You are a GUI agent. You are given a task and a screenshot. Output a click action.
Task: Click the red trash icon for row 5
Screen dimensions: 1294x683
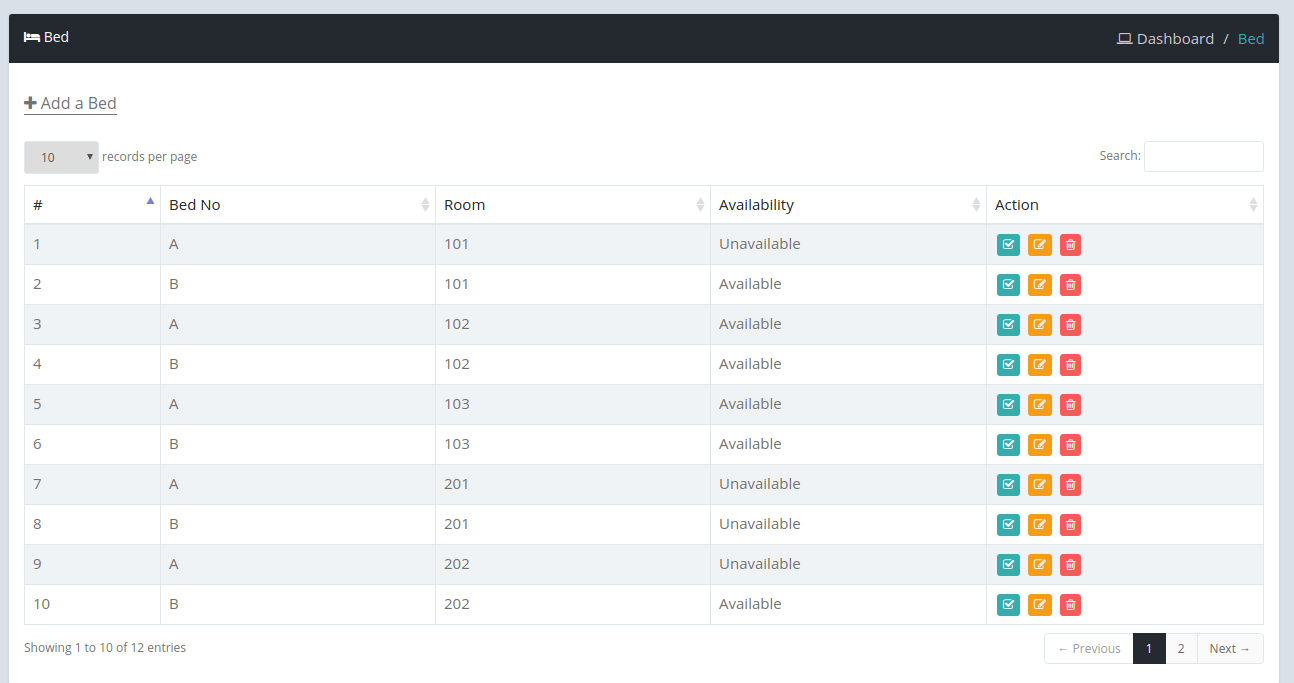tap(1070, 405)
